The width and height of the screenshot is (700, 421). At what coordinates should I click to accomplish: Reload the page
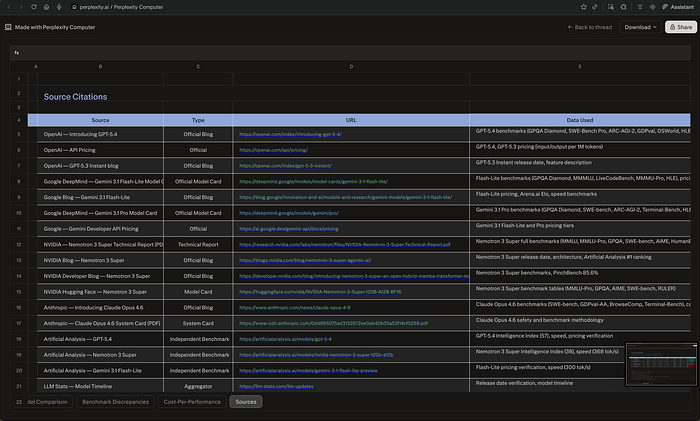[34, 7]
